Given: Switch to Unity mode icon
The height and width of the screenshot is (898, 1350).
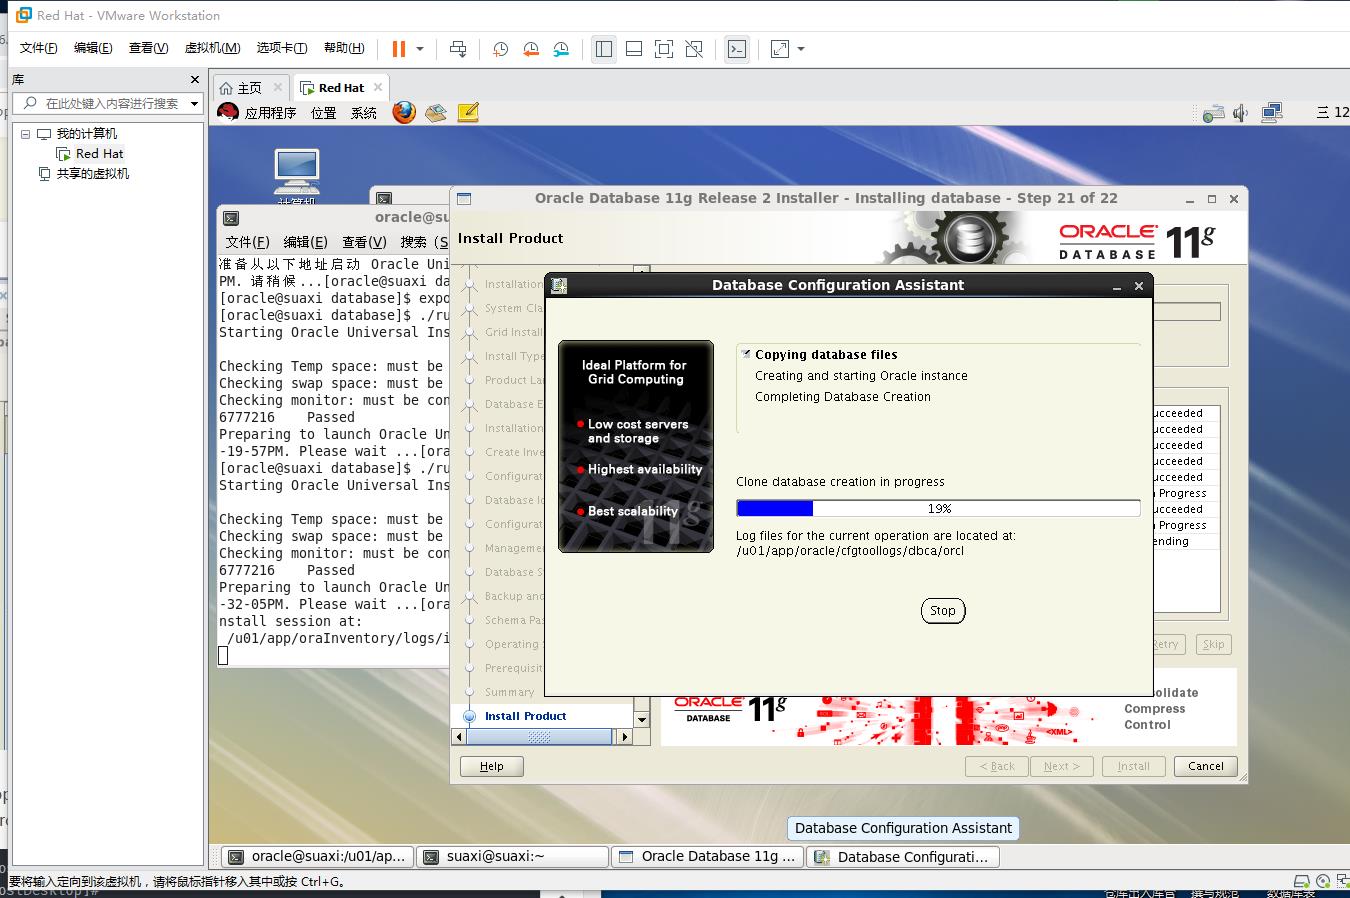Looking at the screenshot, I should pos(694,49).
